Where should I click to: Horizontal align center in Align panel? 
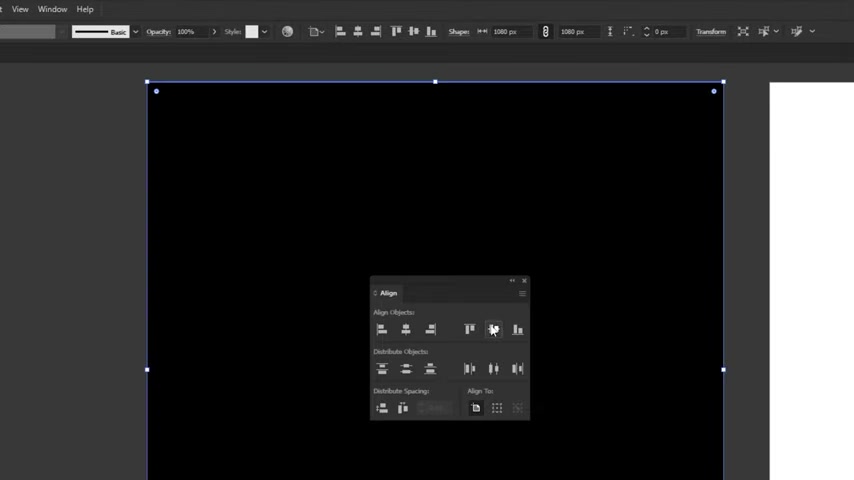tap(406, 329)
